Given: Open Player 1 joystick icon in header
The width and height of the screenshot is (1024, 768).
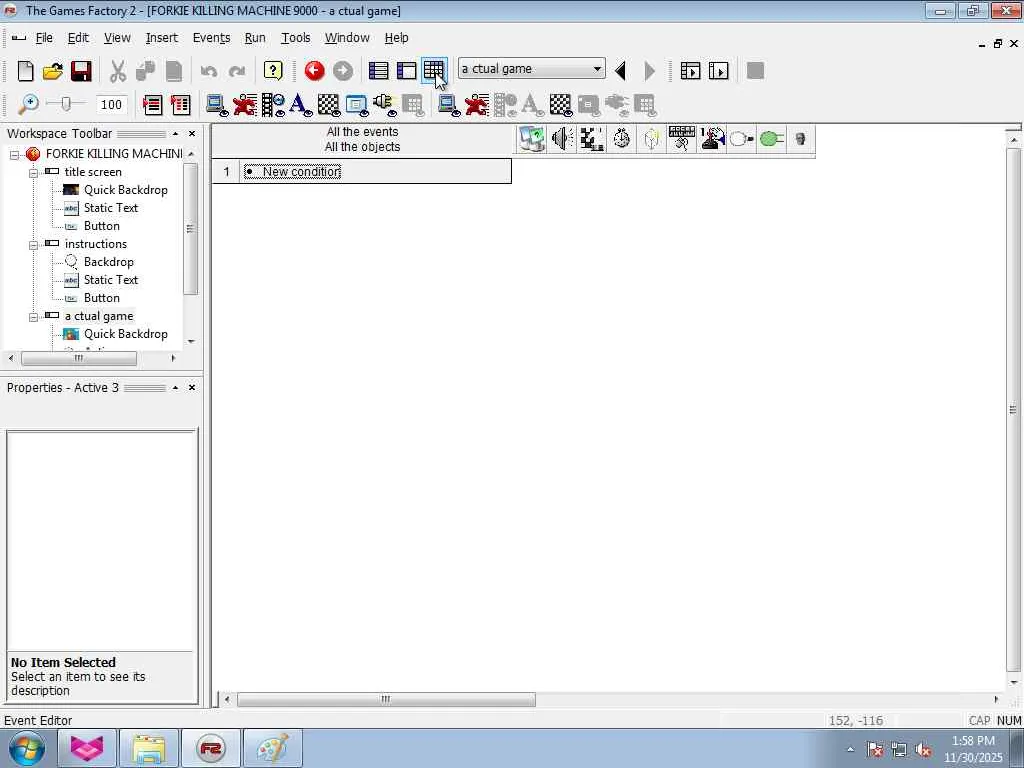Looking at the screenshot, I should pos(712,138).
